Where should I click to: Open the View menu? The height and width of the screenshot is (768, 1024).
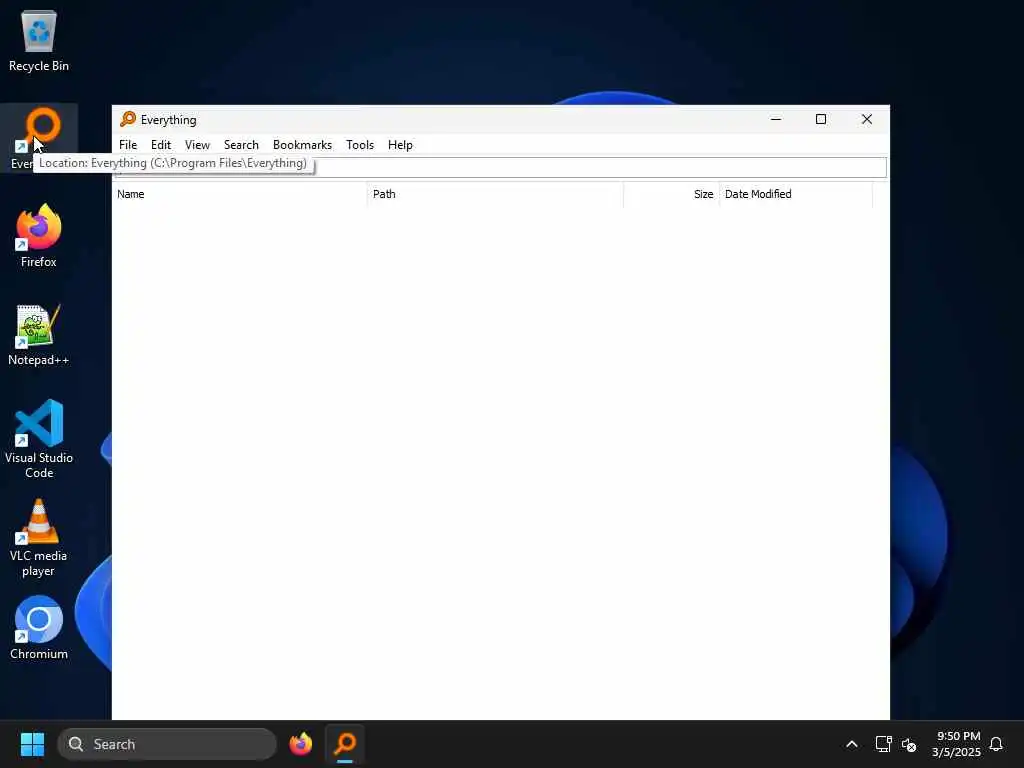pos(197,145)
